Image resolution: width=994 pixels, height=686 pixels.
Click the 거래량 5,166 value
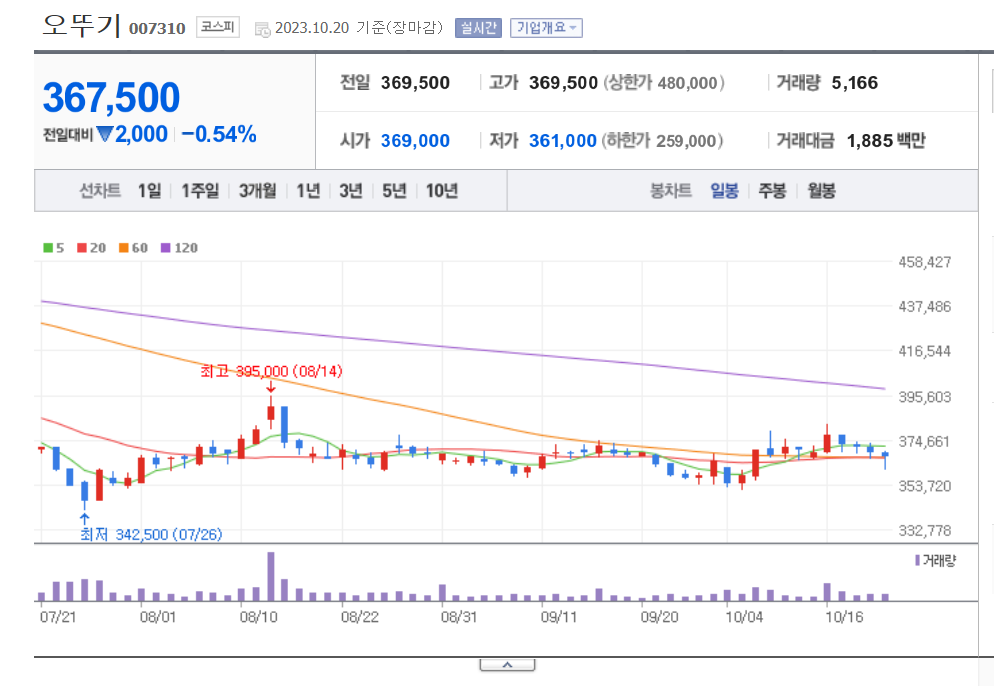(x=855, y=83)
